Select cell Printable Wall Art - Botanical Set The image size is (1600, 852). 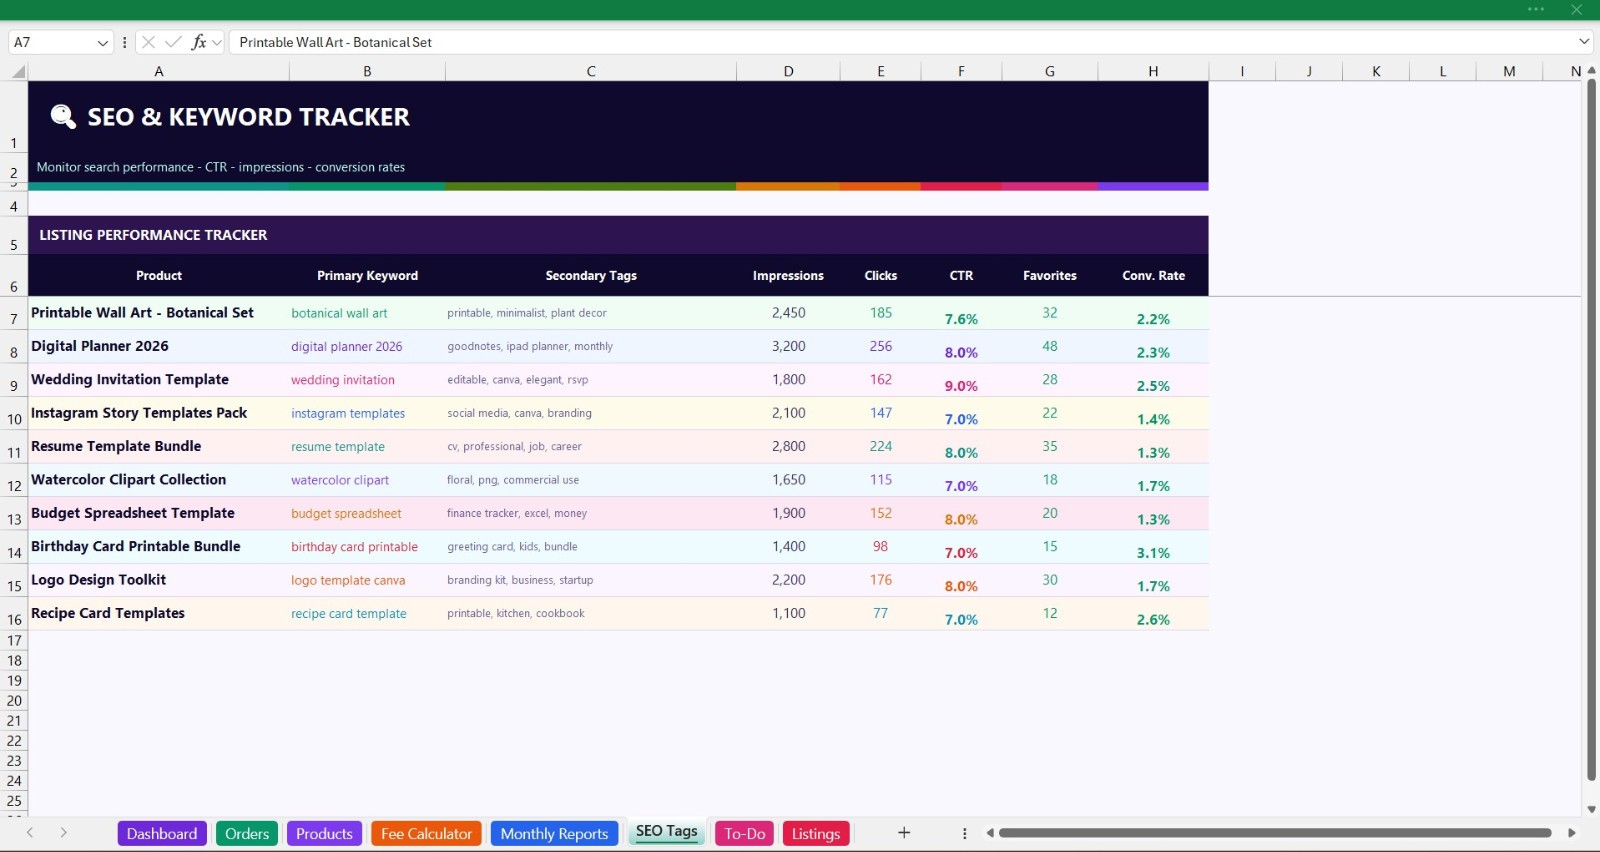pos(159,313)
